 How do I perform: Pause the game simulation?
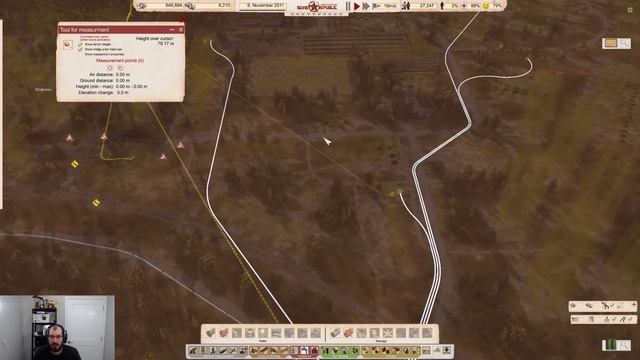click(348, 6)
